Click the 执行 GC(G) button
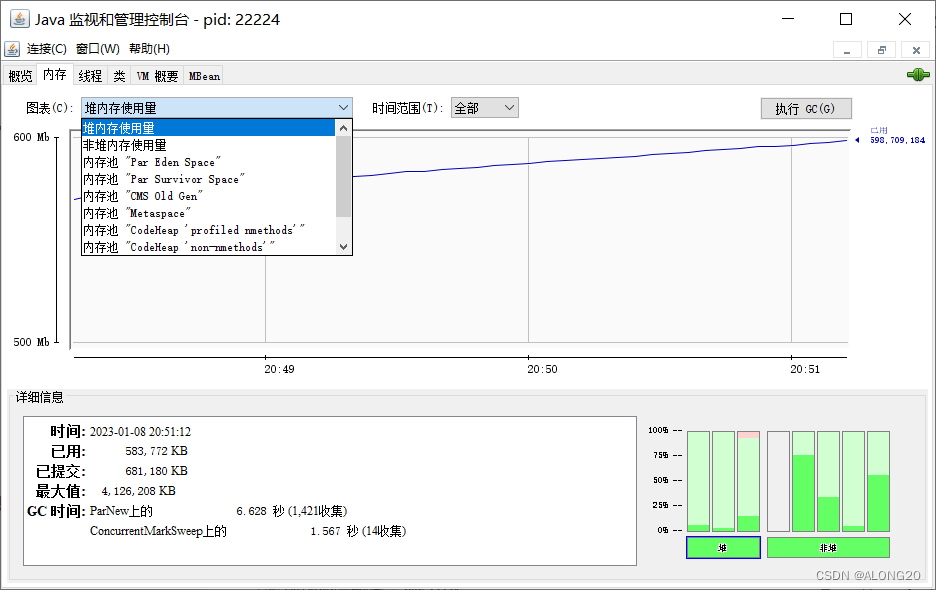 coord(806,109)
